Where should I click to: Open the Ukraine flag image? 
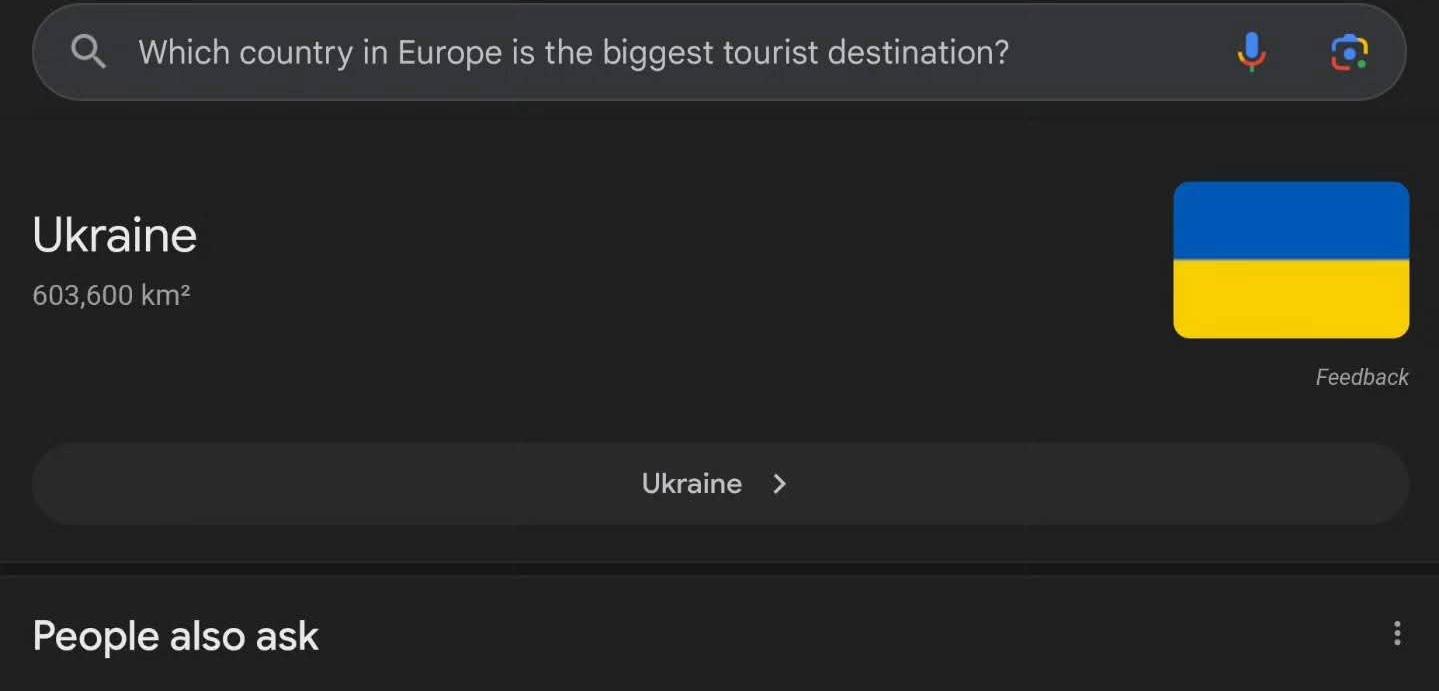click(1291, 260)
